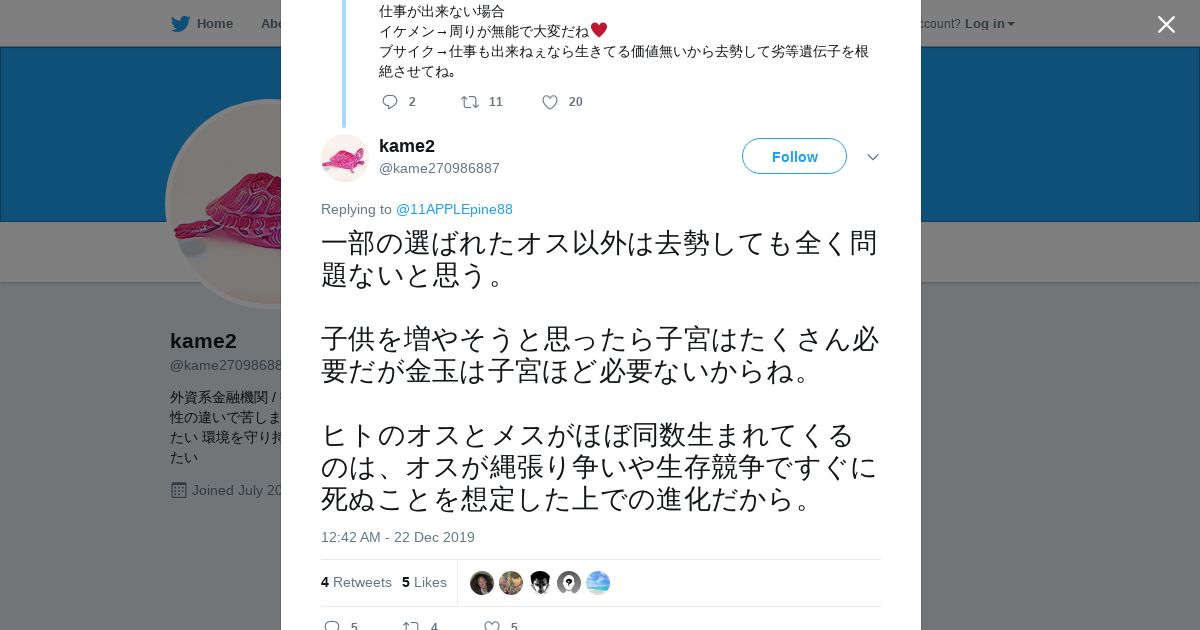Screen dimensions: 1200x630
Task: Like the parent tweet with 20 likes
Action: [x=550, y=102]
